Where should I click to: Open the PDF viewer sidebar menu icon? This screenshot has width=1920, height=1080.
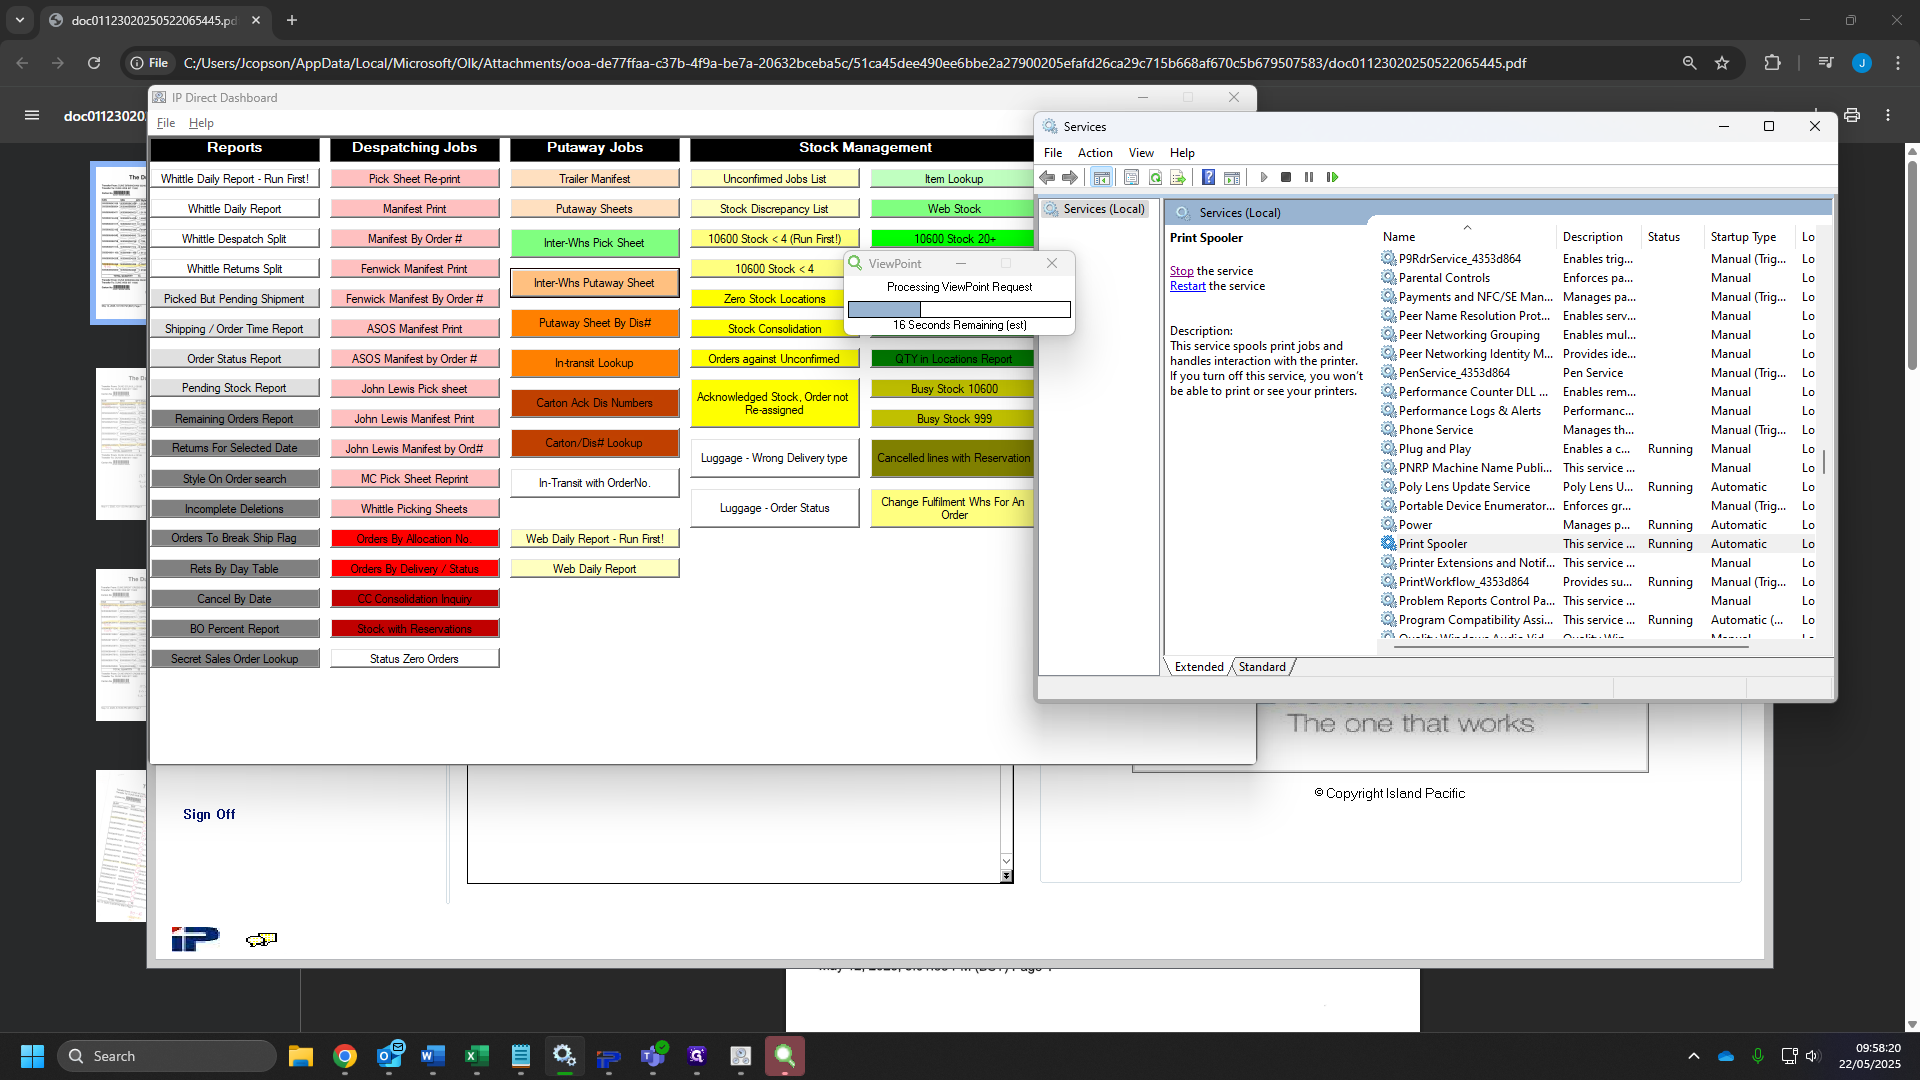point(32,115)
